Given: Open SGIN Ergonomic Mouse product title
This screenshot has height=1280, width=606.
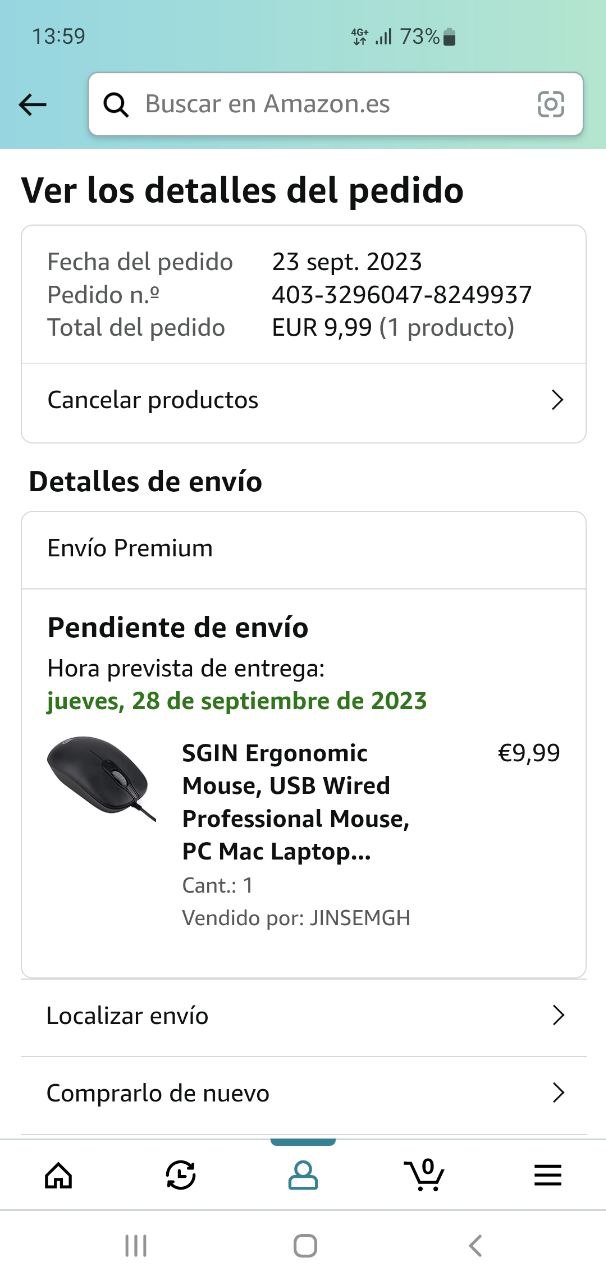Looking at the screenshot, I should point(295,802).
